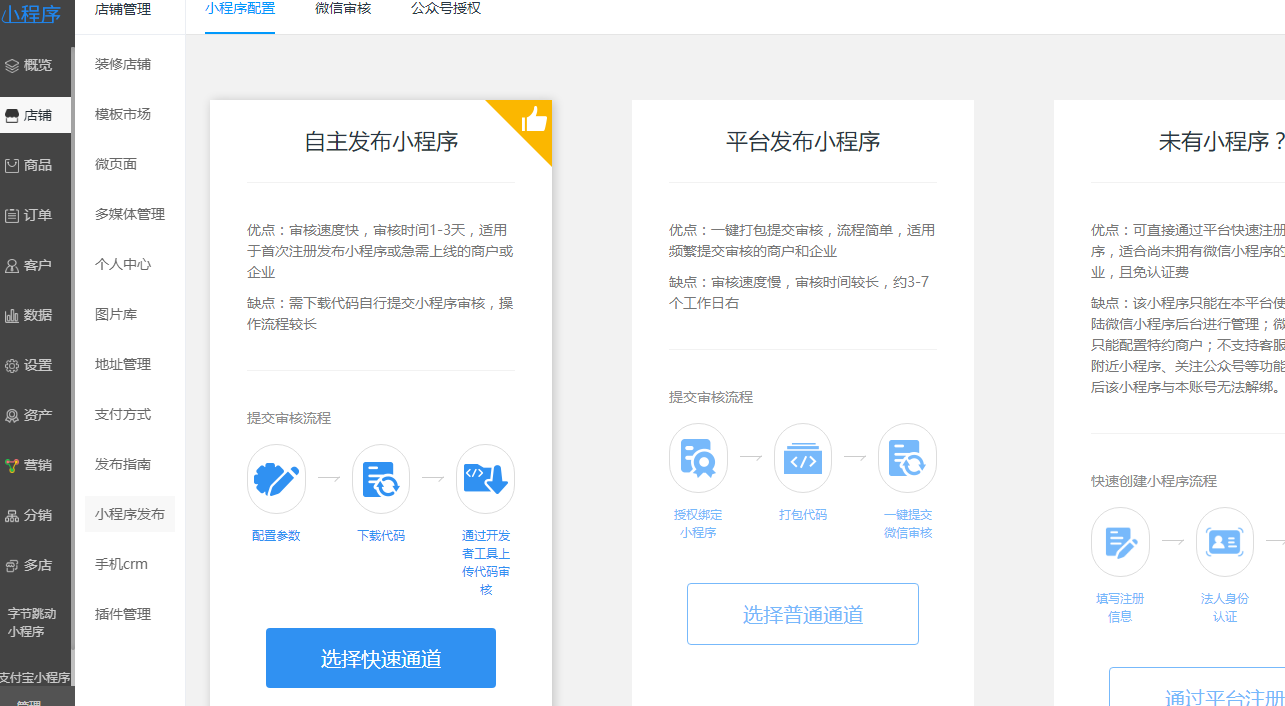Click the upload code via developer tool icon

click(x=486, y=479)
